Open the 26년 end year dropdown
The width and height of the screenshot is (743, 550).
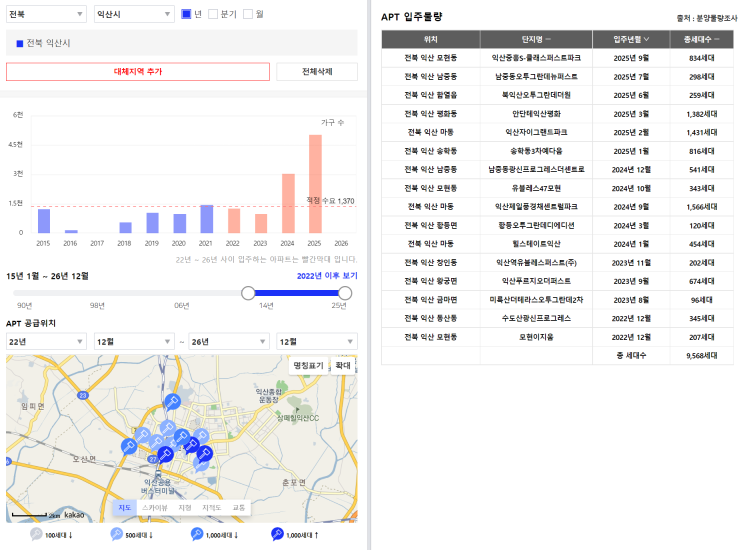(229, 342)
